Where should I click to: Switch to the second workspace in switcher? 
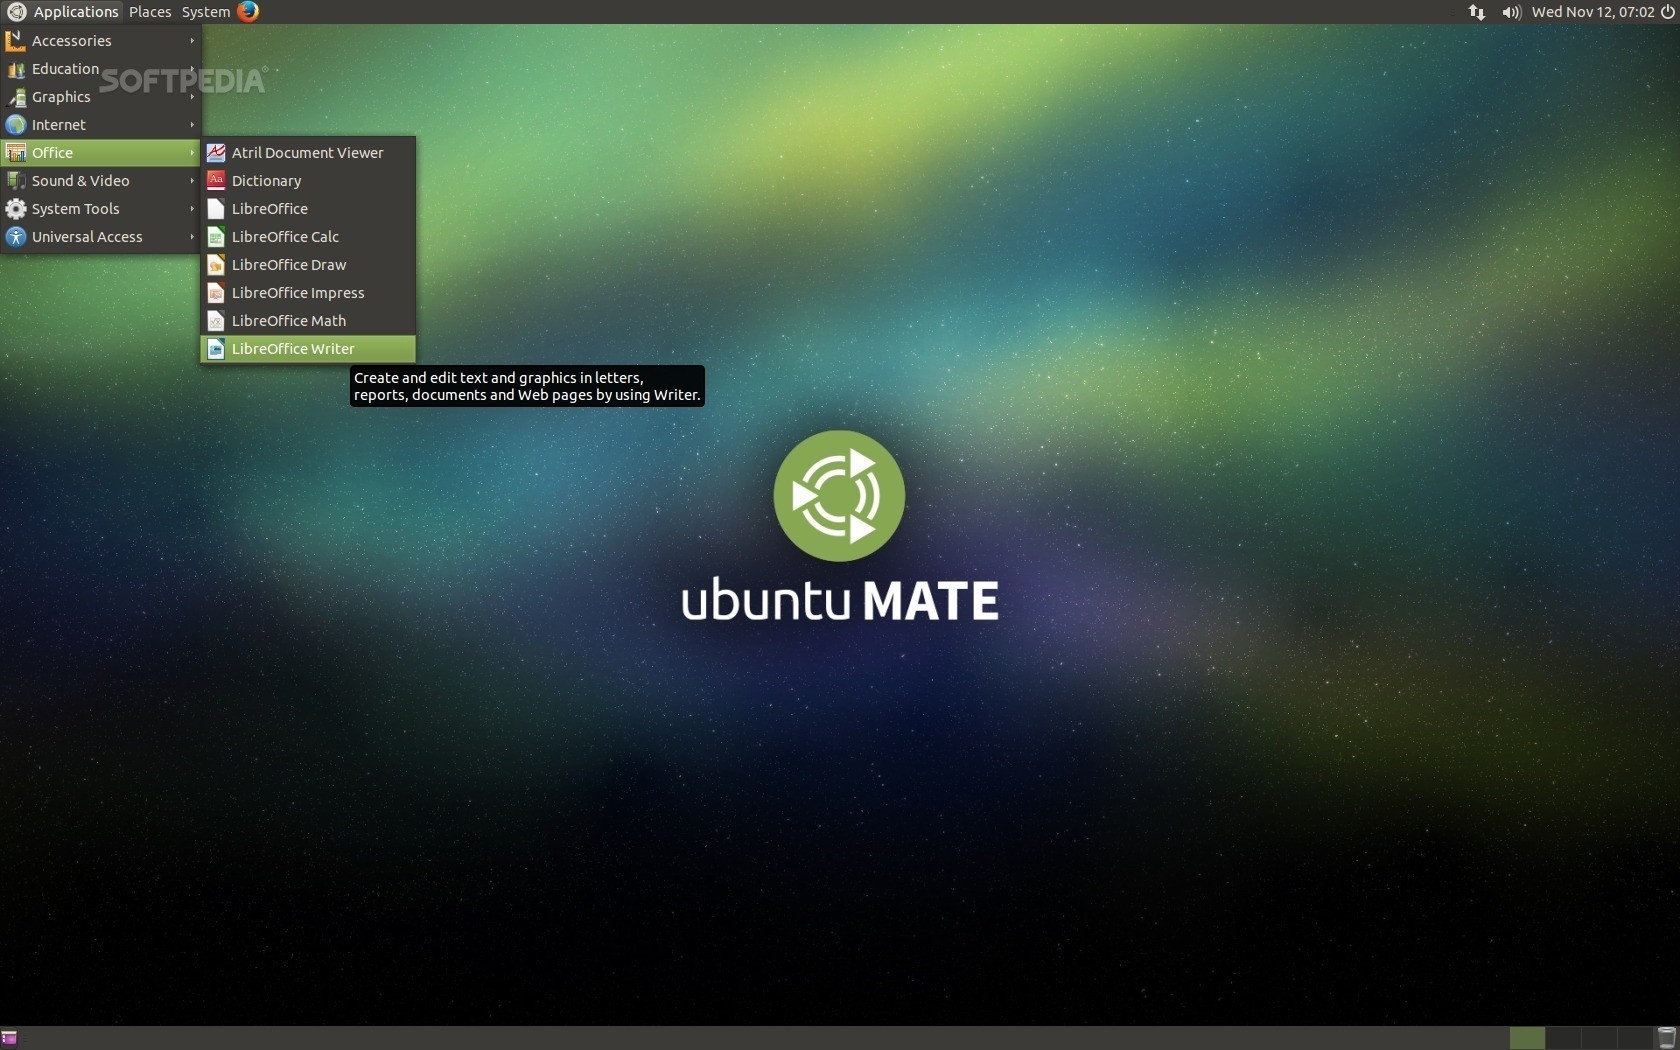(x=1562, y=1038)
